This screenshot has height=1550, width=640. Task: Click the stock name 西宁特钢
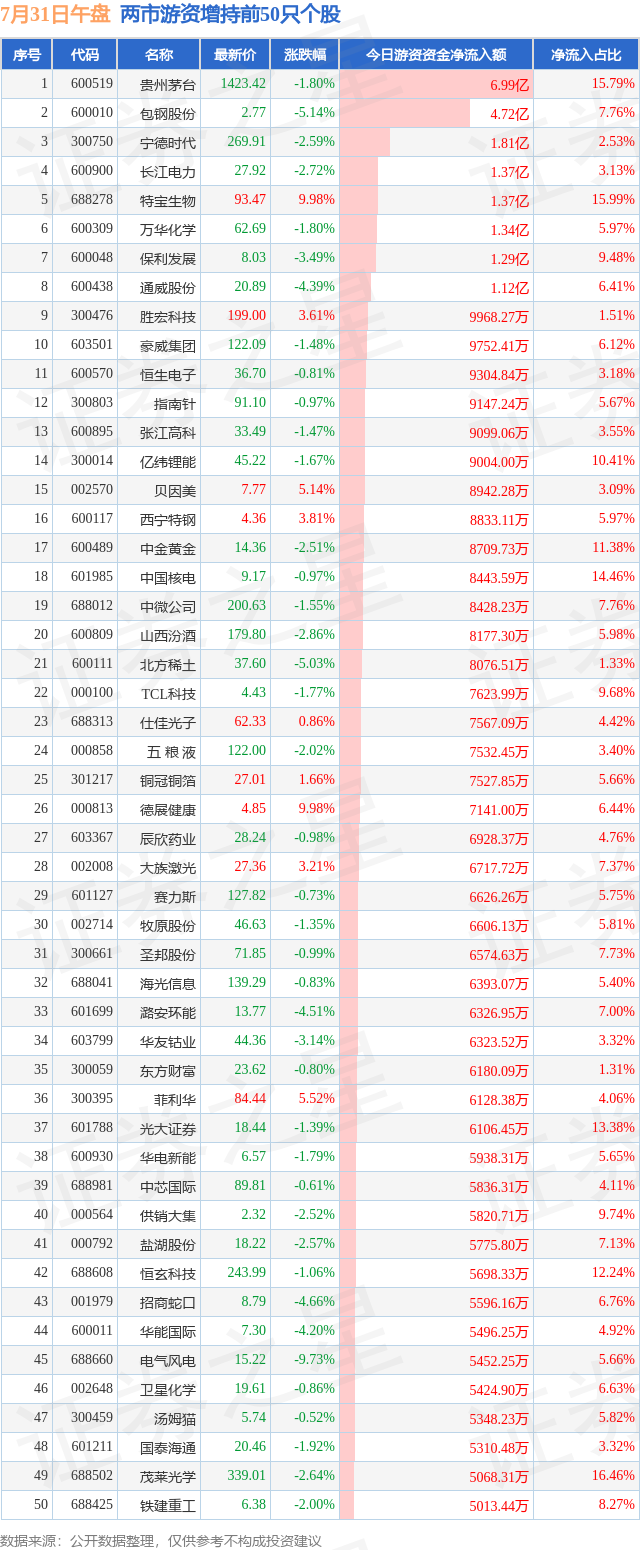coord(168,519)
